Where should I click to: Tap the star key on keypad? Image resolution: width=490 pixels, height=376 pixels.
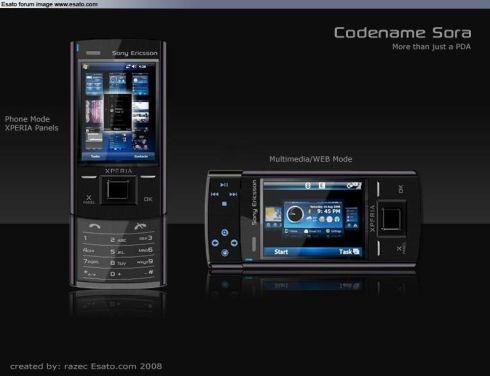90,273
